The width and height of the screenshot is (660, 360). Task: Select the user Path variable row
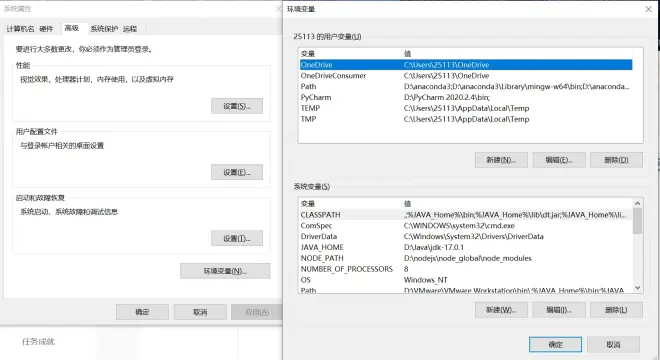[466, 86]
